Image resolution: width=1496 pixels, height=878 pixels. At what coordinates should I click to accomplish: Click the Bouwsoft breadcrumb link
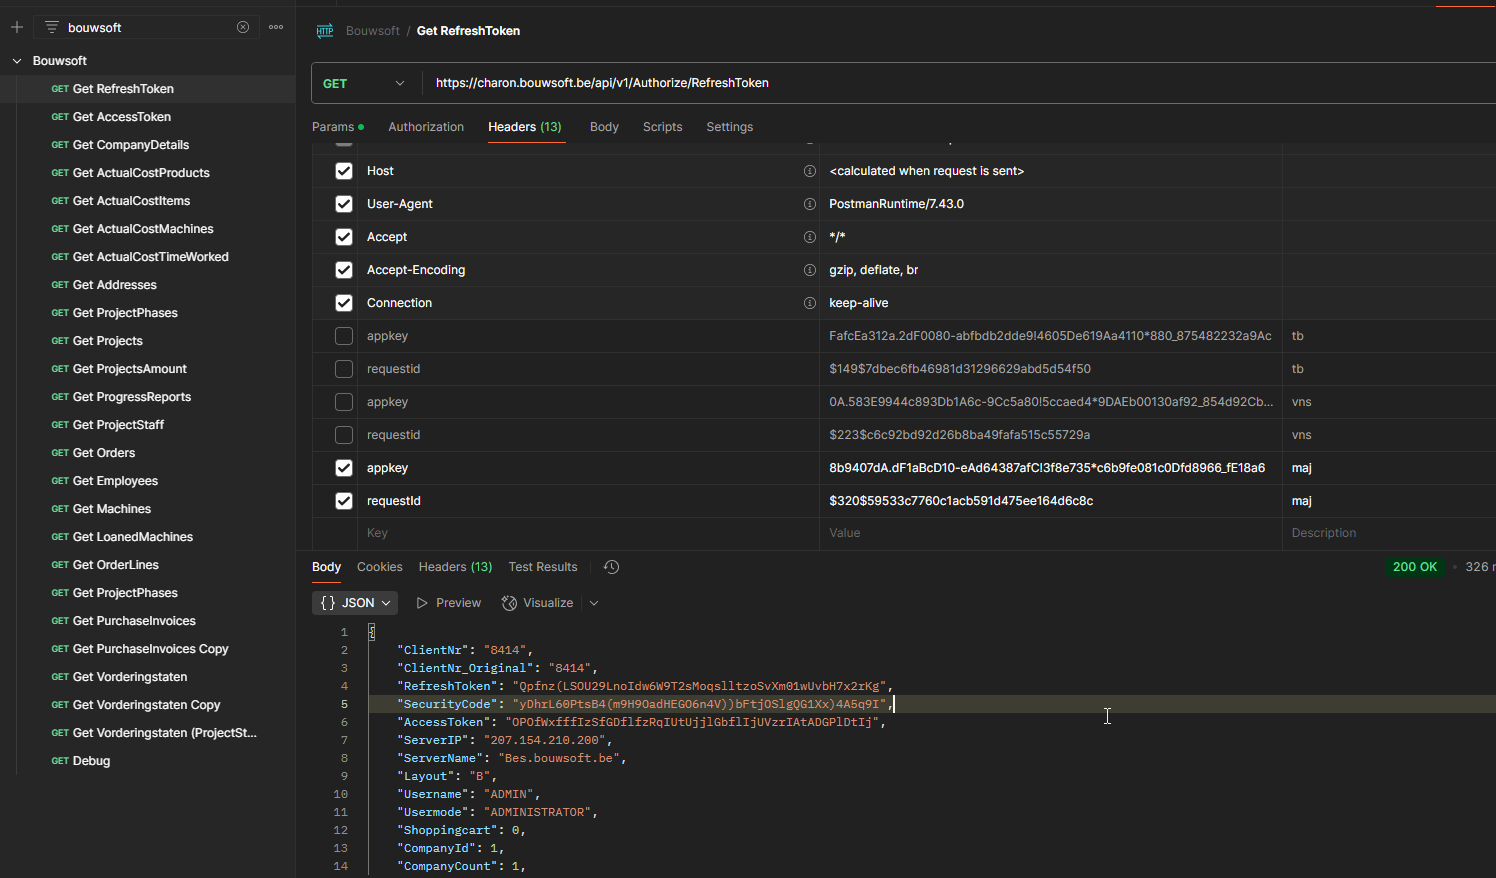(373, 31)
